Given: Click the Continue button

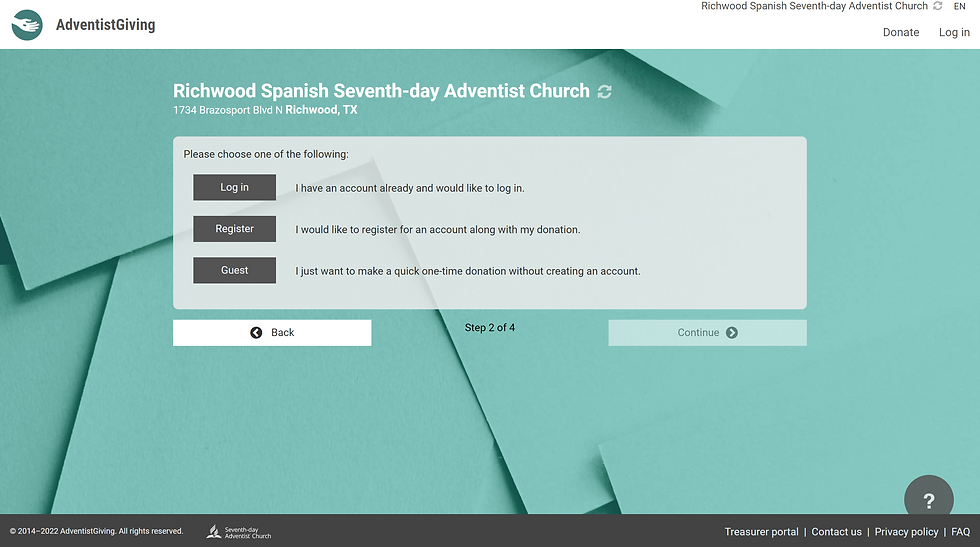Looking at the screenshot, I should pyautogui.click(x=707, y=333).
